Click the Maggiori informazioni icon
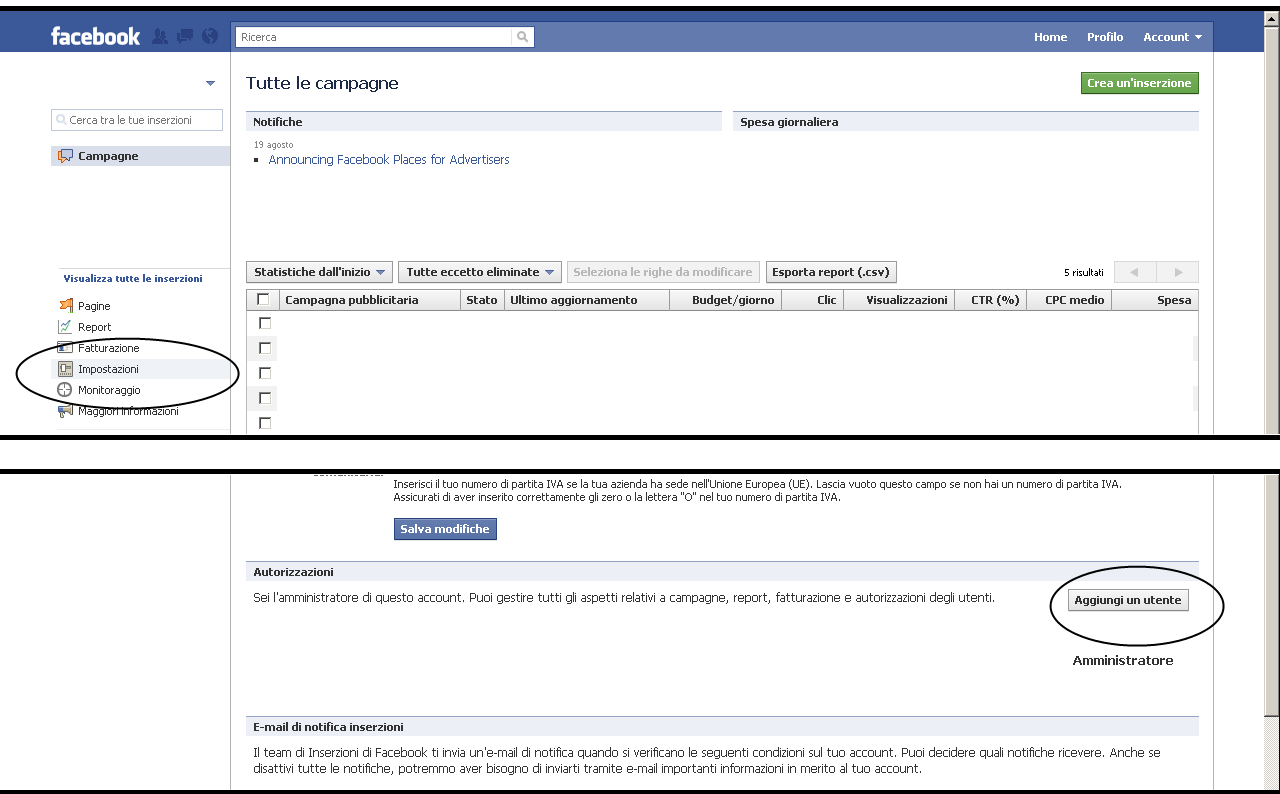The height and width of the screenshot is (794, 1280). (66, 411)
